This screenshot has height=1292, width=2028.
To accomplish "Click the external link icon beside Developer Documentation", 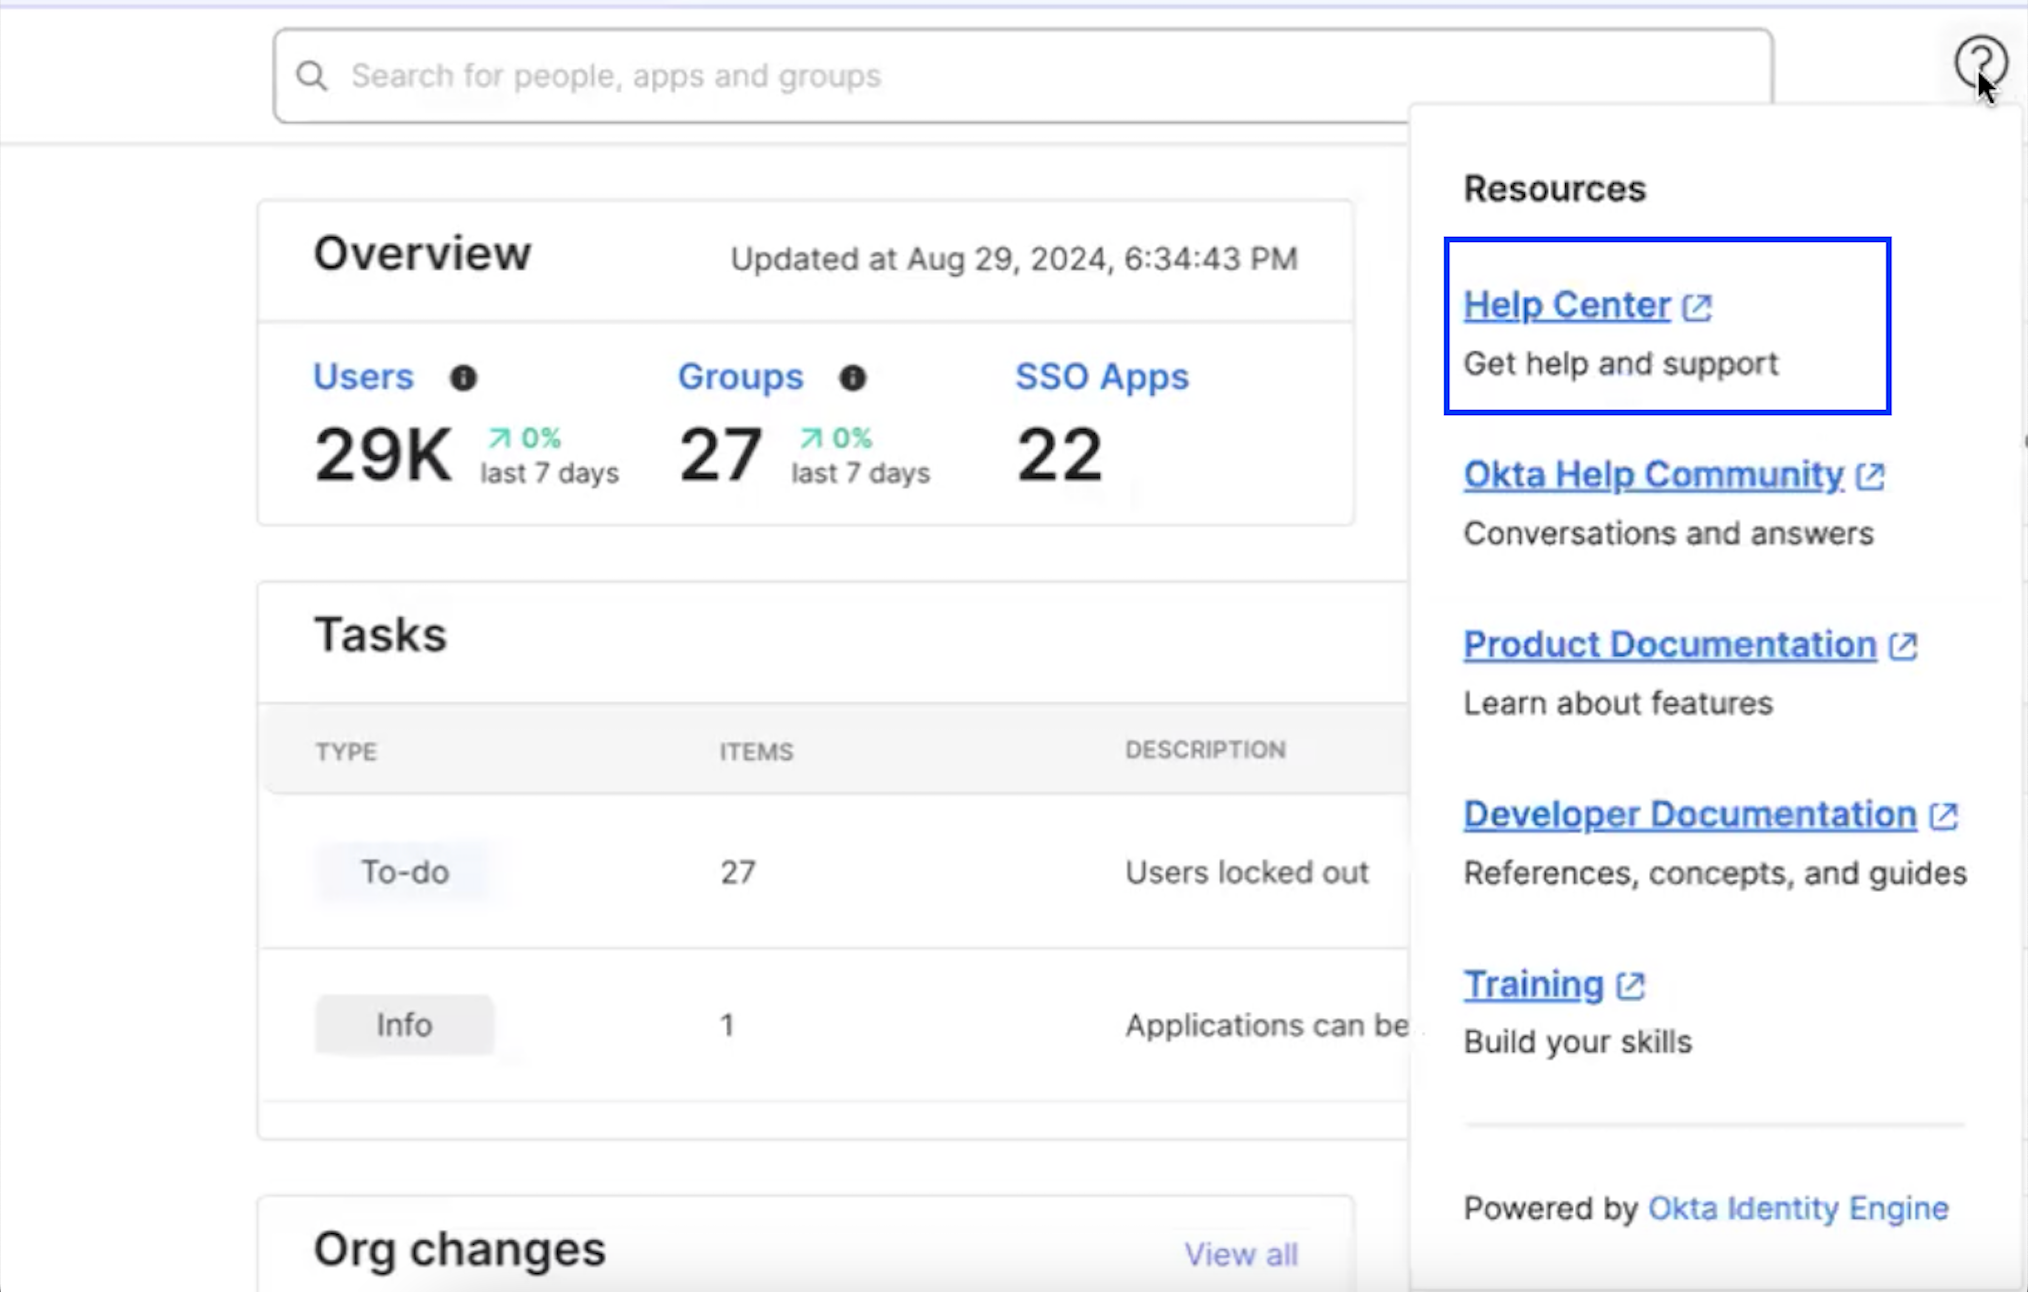I will click(x=1943, y=816).
